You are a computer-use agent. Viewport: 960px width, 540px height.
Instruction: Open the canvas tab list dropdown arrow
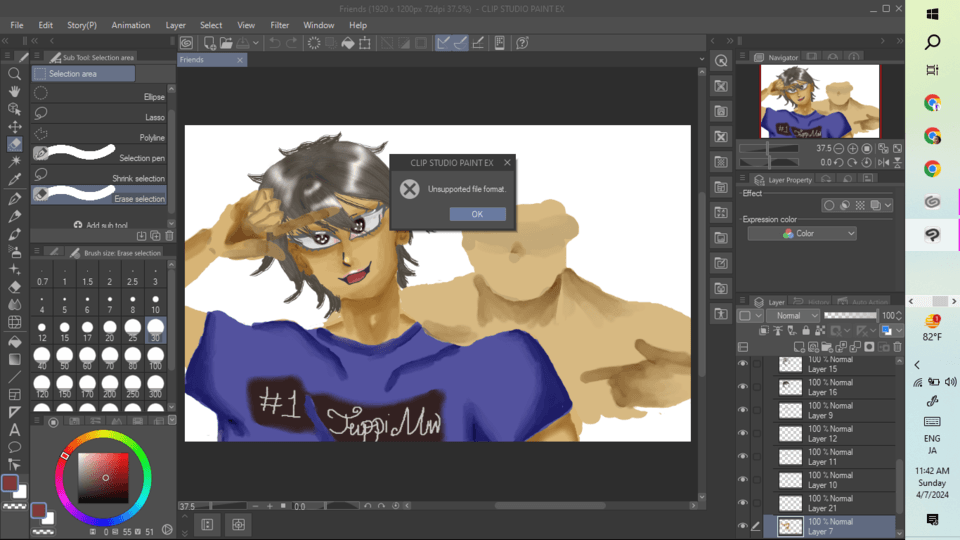(x=702, y=59)
